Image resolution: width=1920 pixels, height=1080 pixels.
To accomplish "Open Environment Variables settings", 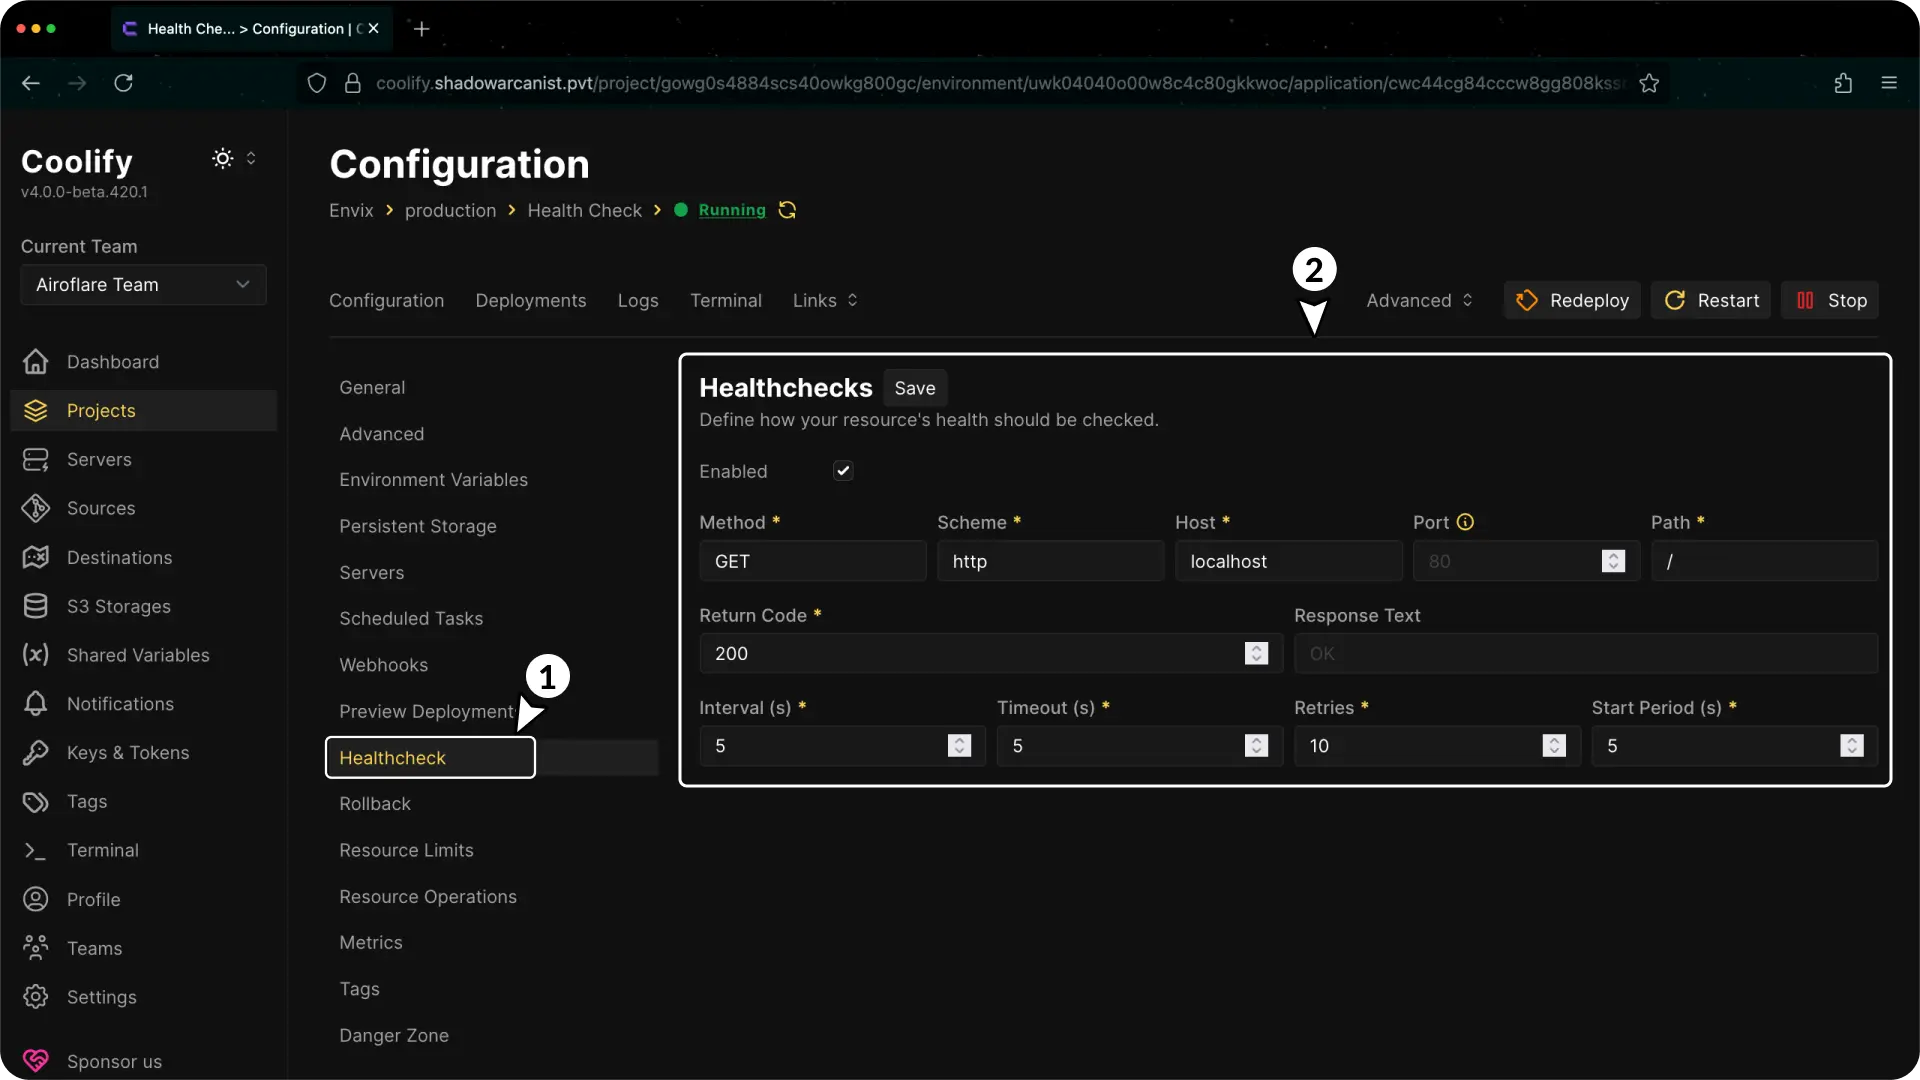I will tap(433, 480).
